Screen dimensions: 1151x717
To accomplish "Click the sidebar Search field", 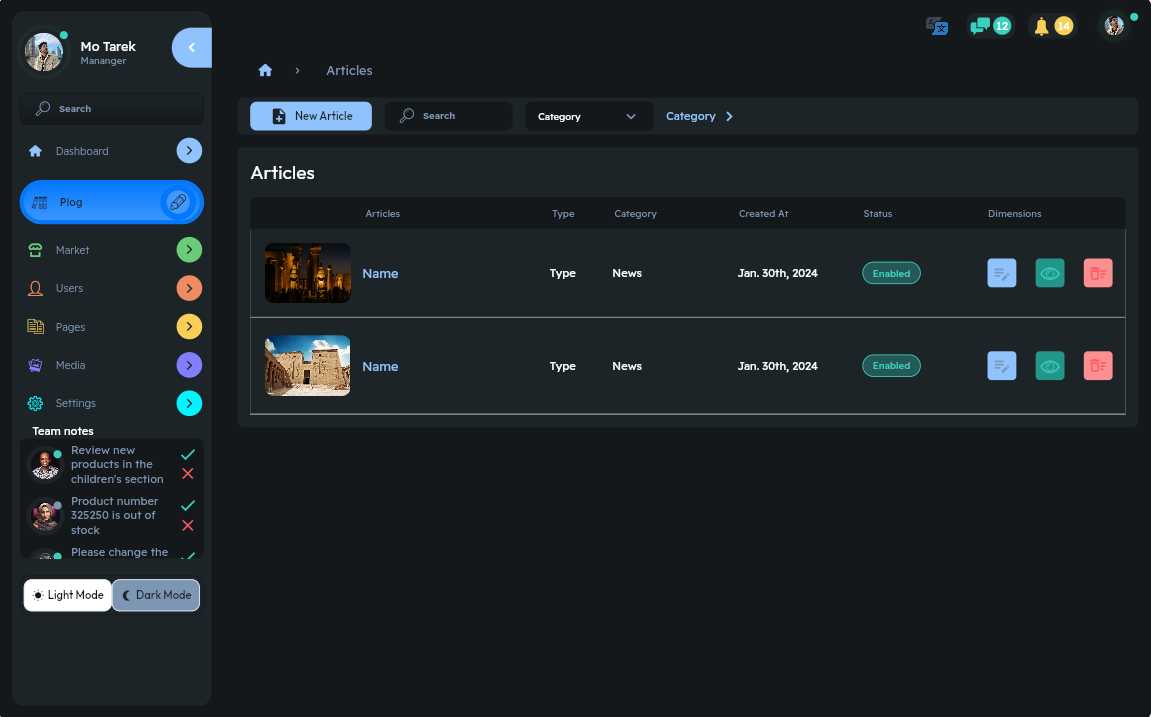I will [x=112, y=108].
